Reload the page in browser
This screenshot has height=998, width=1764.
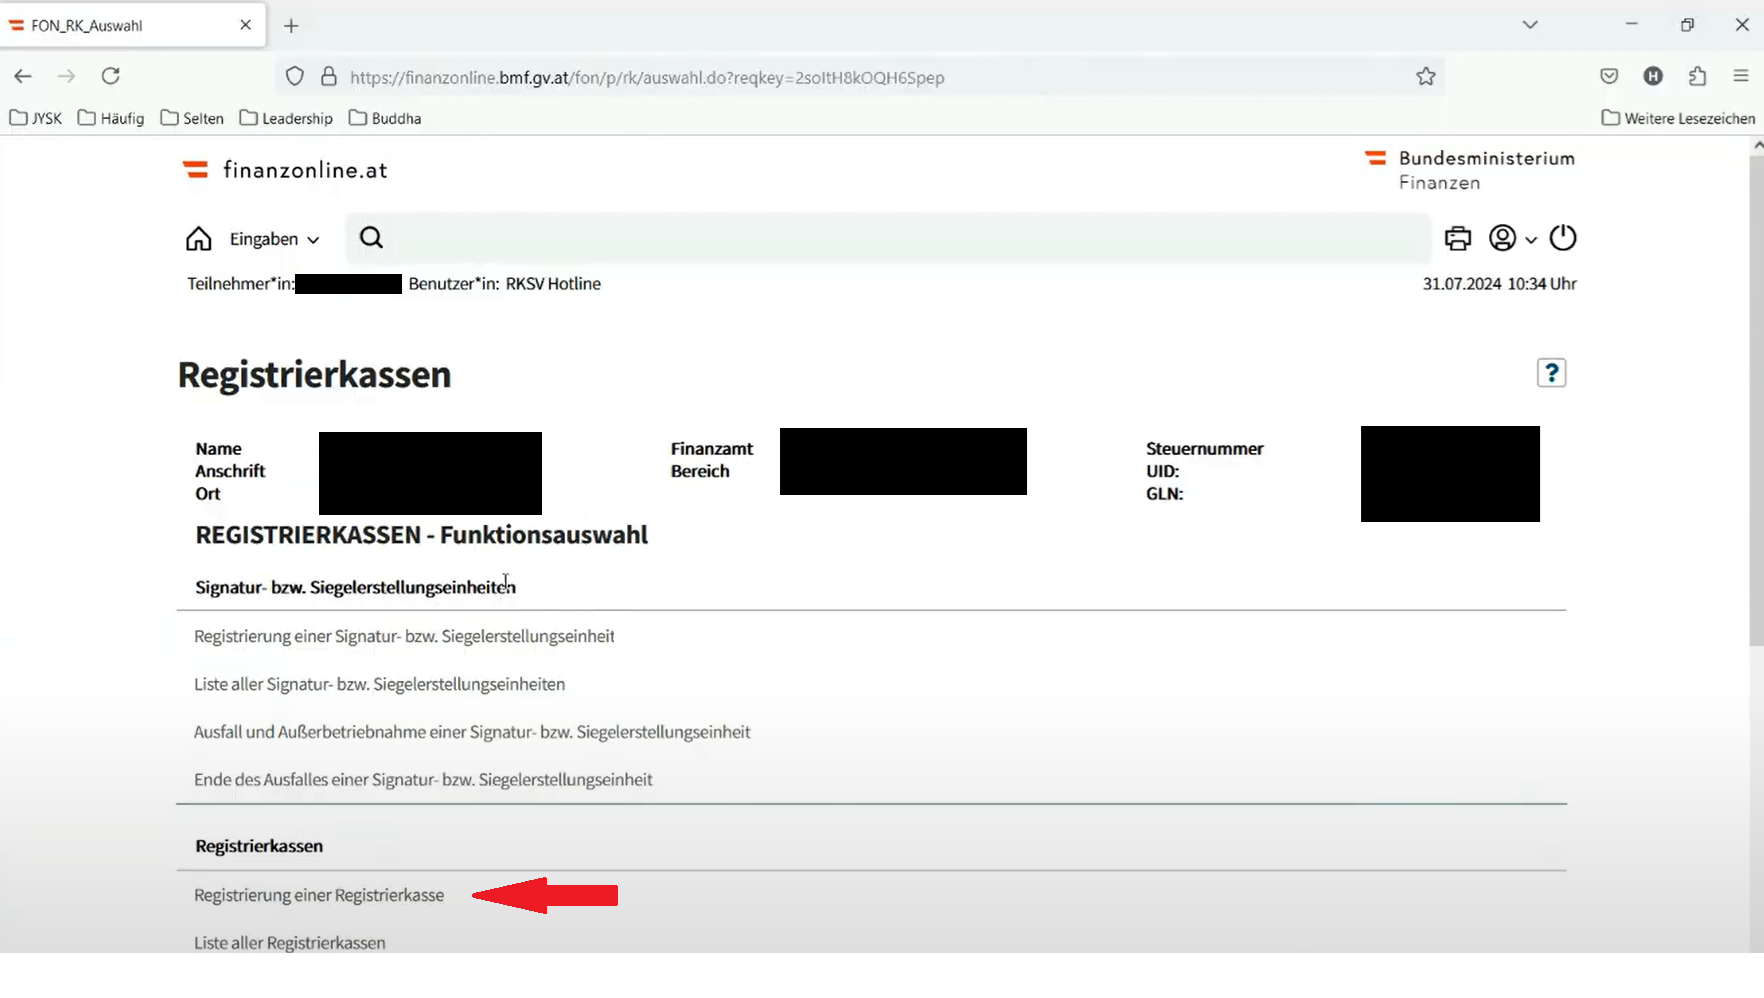[x=111, y=76]
